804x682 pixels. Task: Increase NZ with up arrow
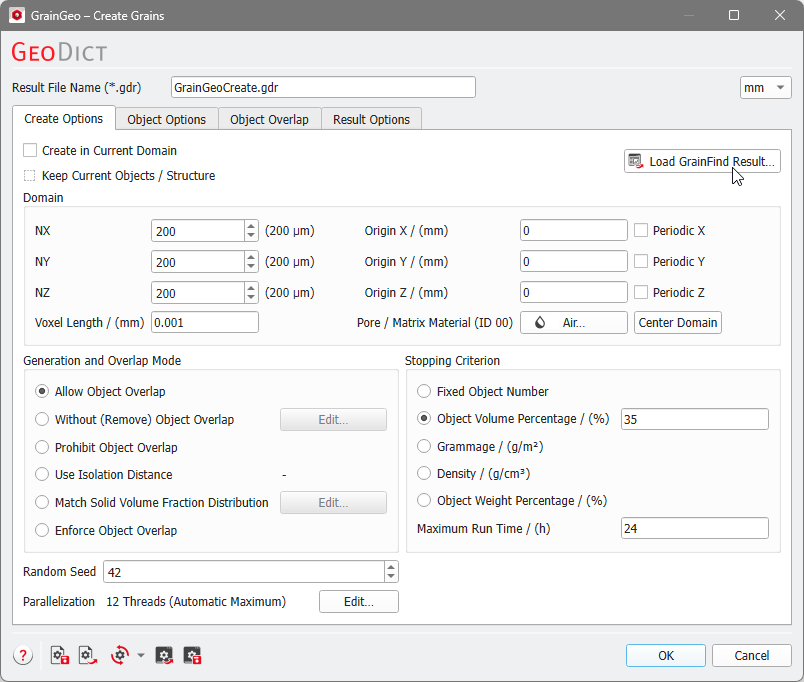point(251,288)
